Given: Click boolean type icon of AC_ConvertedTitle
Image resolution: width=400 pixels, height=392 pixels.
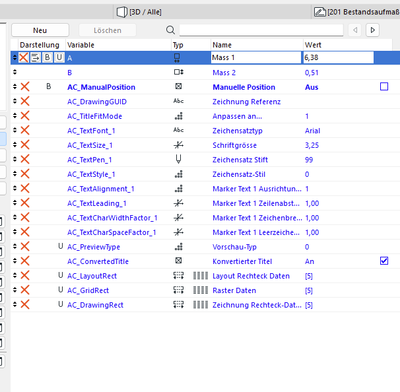Looking at the screenshot, I should (x=178, y=261).
